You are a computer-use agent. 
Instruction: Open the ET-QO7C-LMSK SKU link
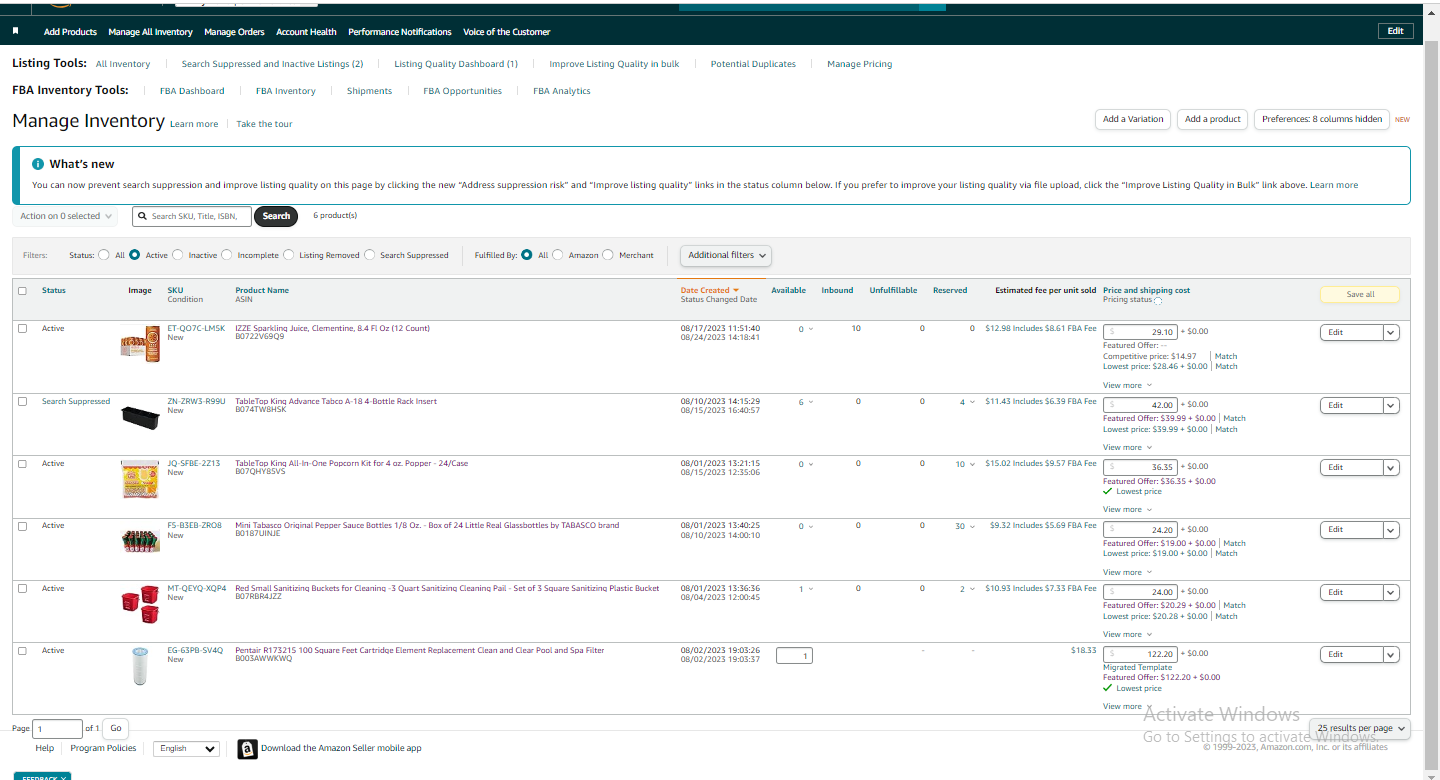[x=196, y=329]
